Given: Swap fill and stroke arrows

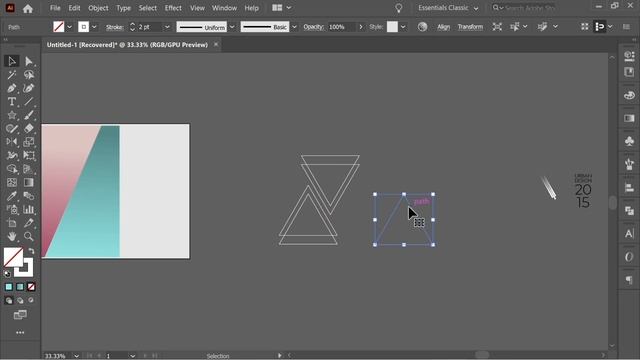Looking at the screenshot, I should click(x=31, y=251).
